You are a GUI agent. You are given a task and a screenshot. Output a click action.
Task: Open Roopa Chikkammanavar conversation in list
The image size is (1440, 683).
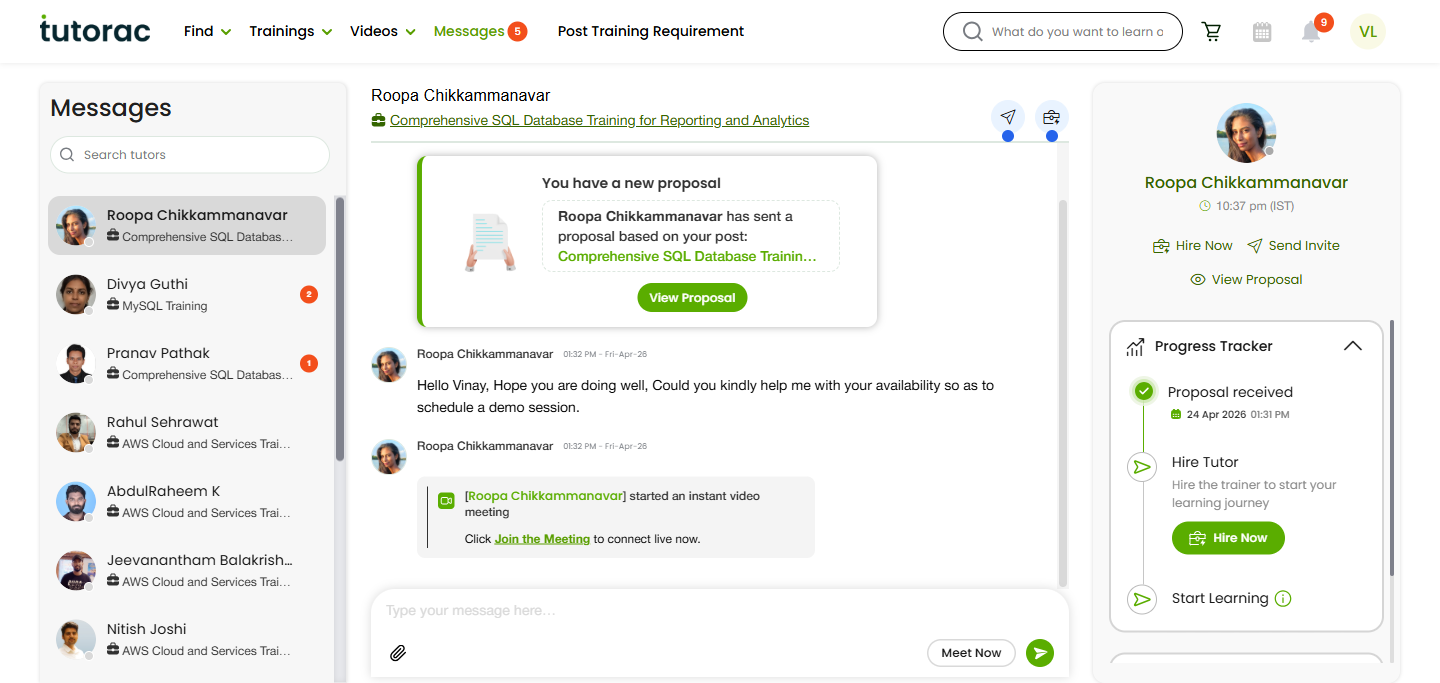click(187, 225)
